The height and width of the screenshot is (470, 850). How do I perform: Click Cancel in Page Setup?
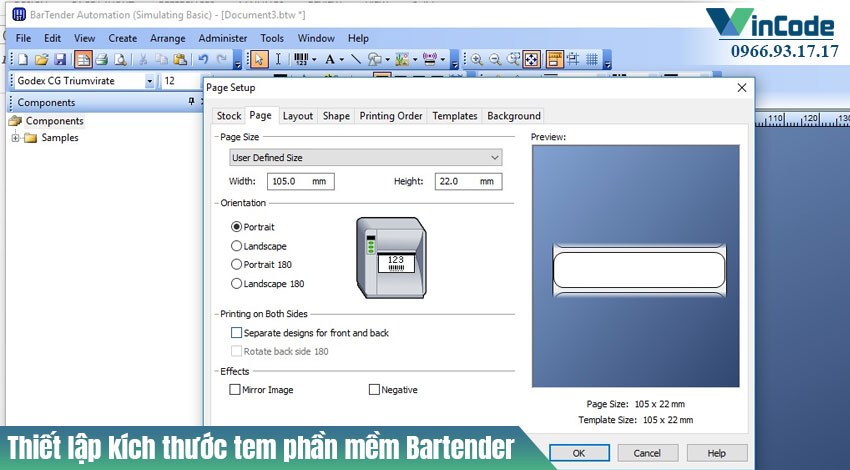[647, 453]
